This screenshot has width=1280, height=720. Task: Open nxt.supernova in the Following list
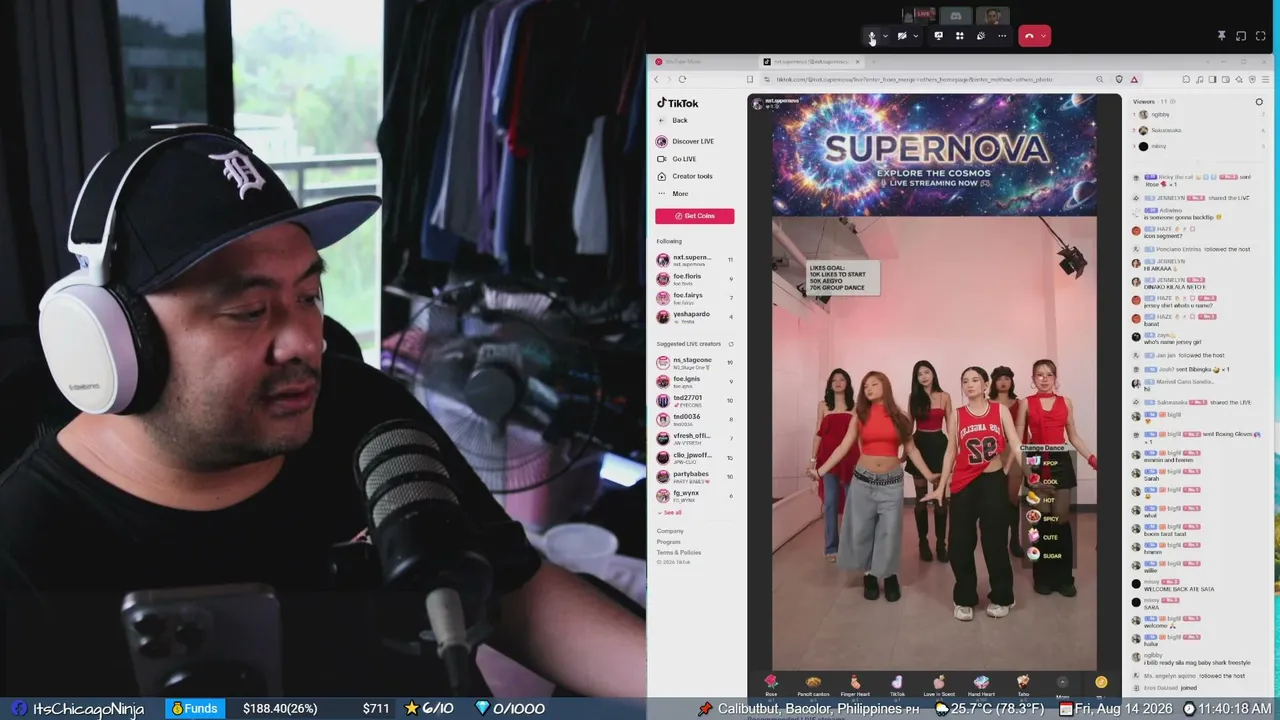(x=695, y=260)
